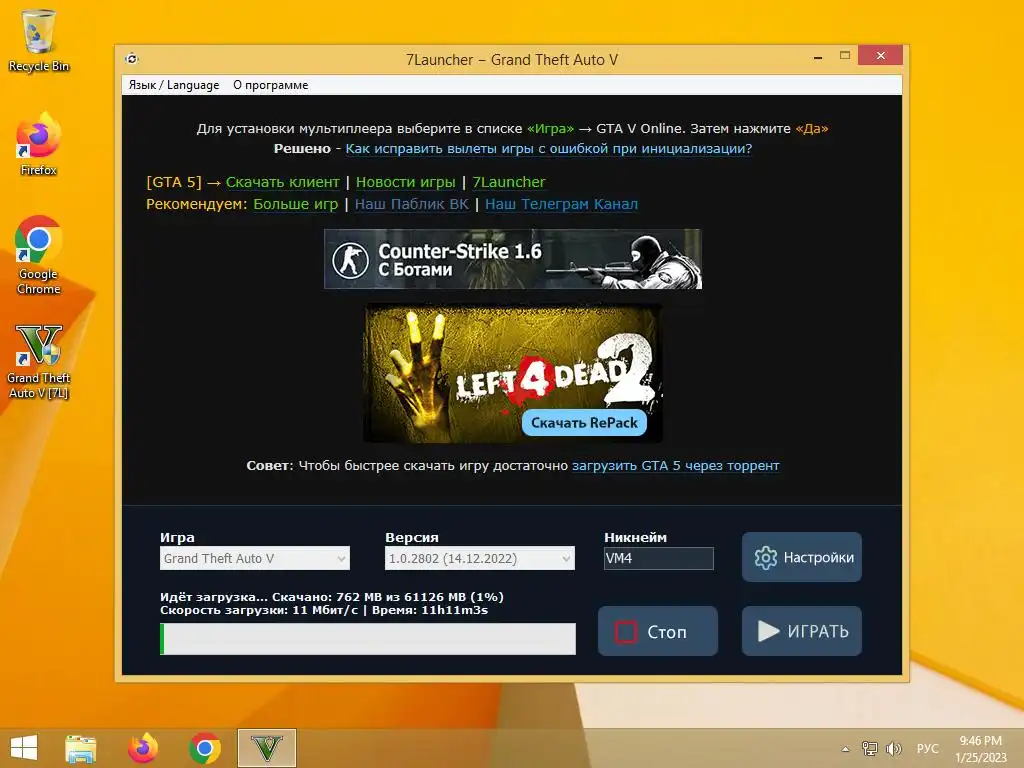Open File Explorer from the taskbar

tap(80, 748)
